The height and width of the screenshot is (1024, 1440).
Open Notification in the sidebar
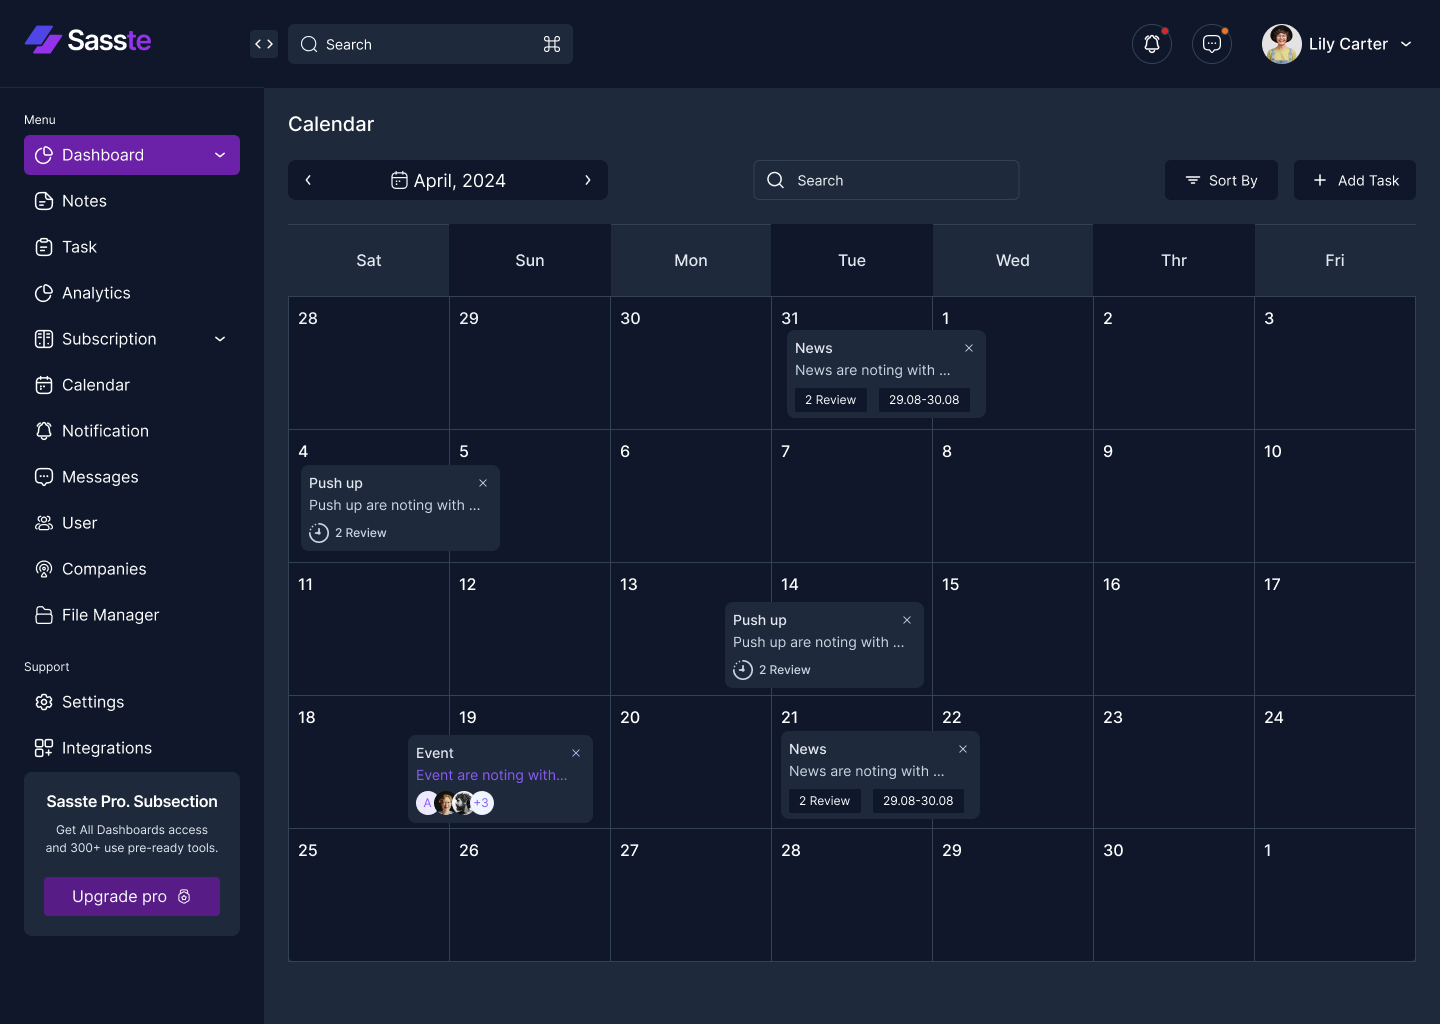click(x=132, y=431)
